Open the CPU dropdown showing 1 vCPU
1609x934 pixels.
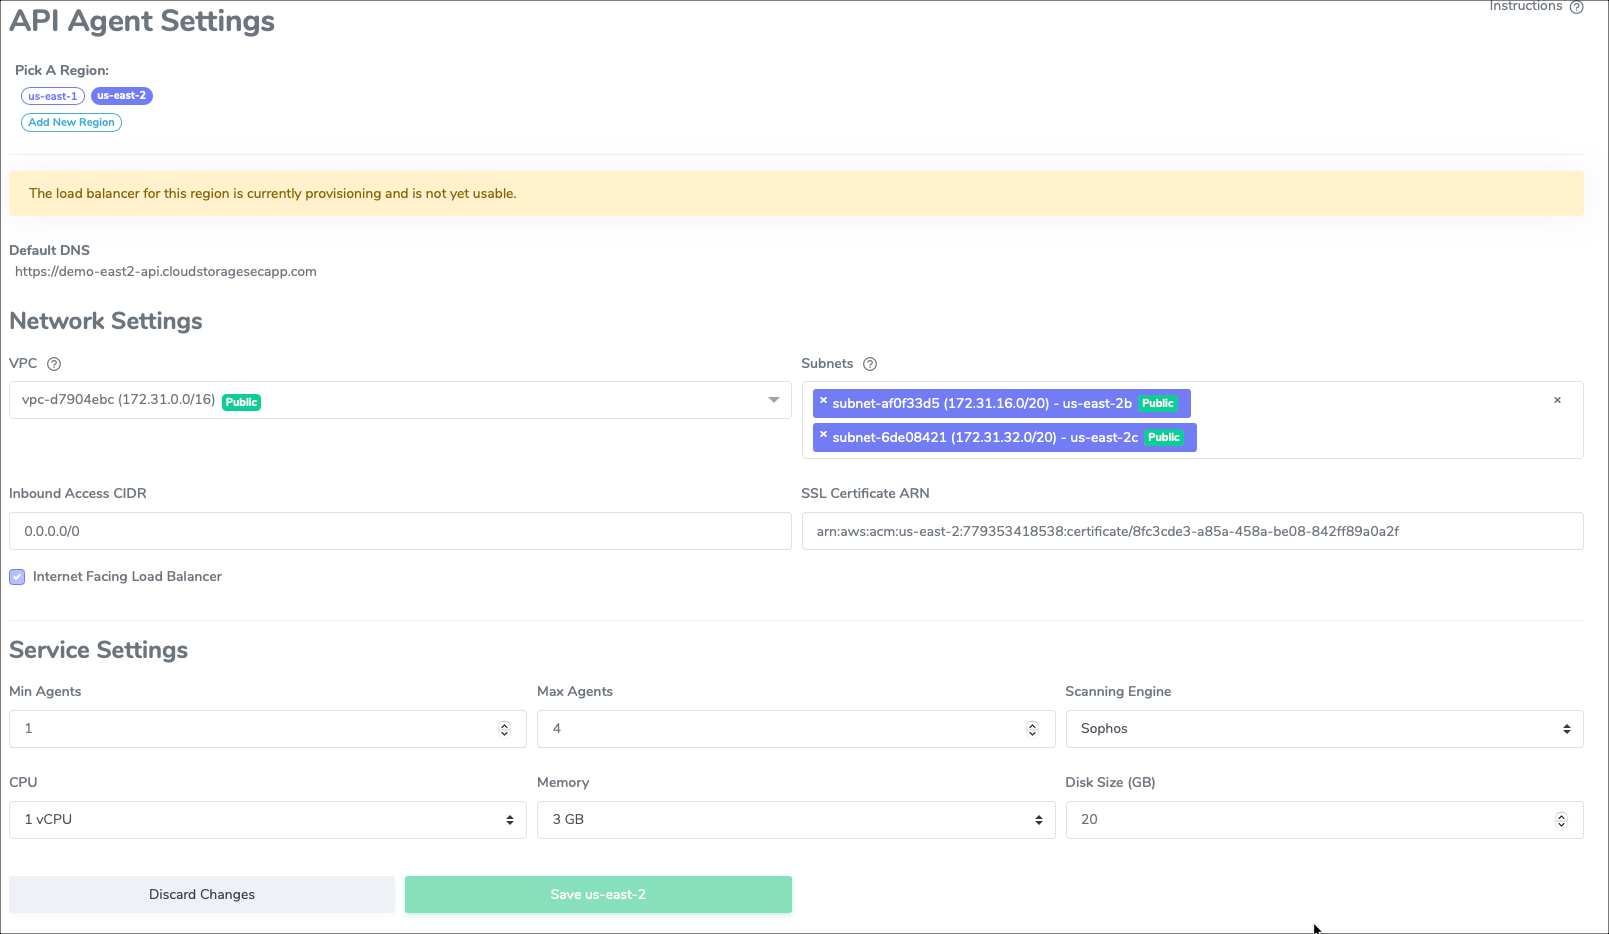pos(267,820)
